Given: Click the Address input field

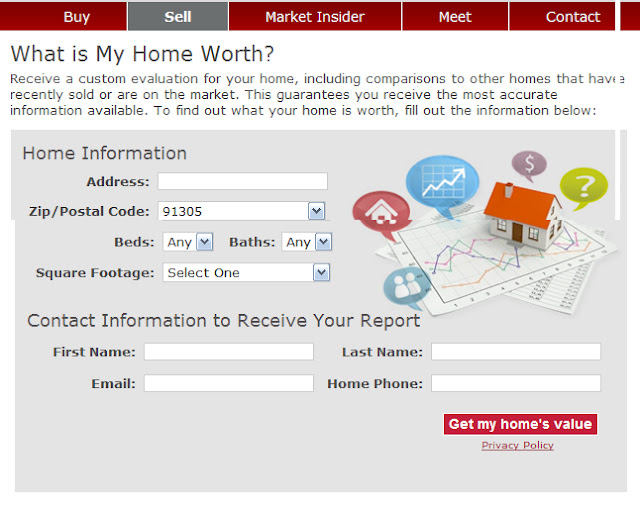Looking at the screenshot, I should coord(242,181).
